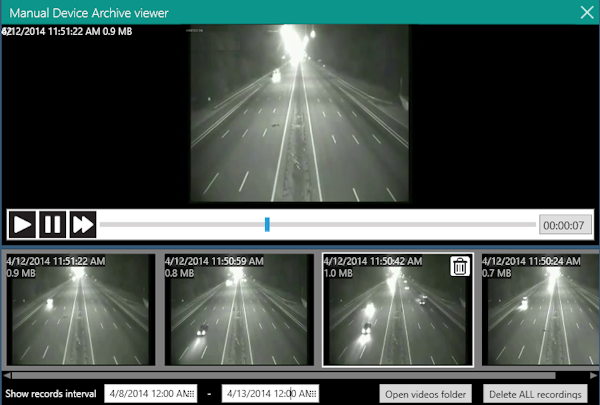Close the Manual Device Archive viewer
The width and height of the screenshot is (600, 405).
(x=586, y=12)
